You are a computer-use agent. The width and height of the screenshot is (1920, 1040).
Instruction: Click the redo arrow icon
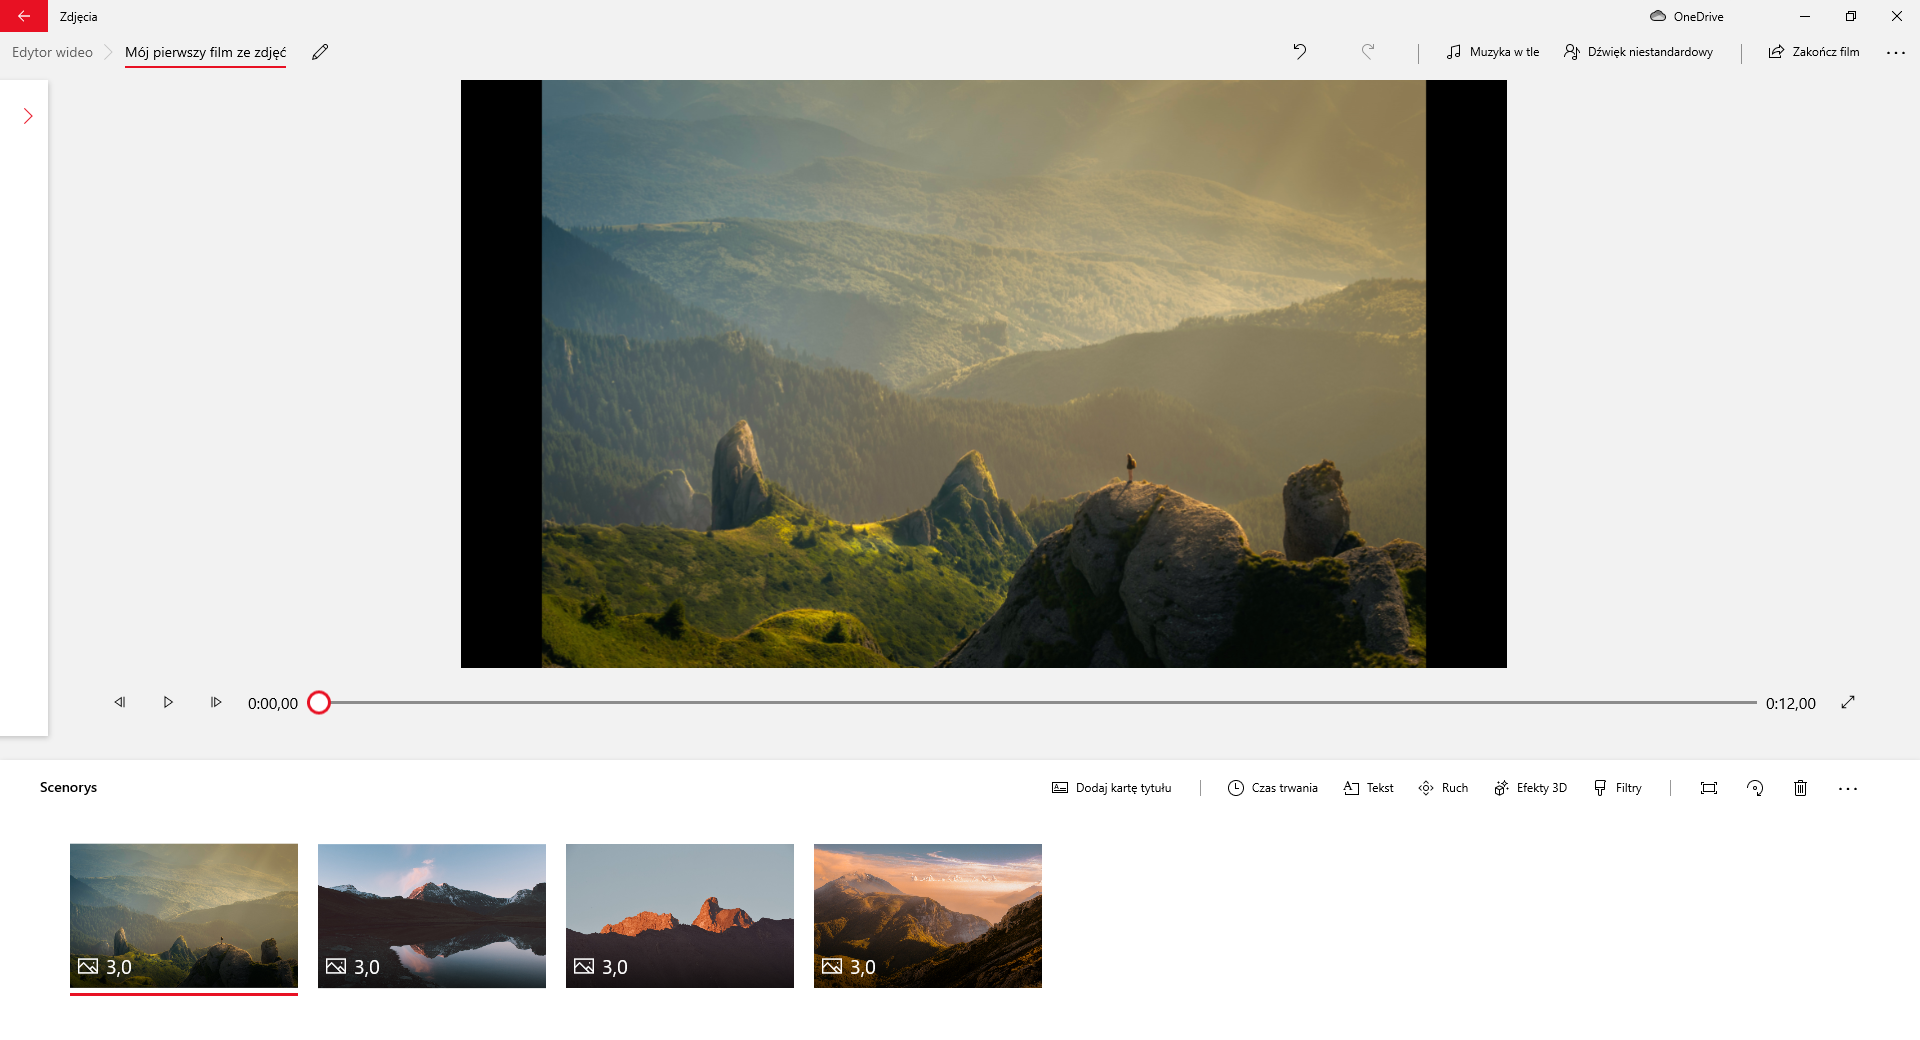coord(1368,52)
